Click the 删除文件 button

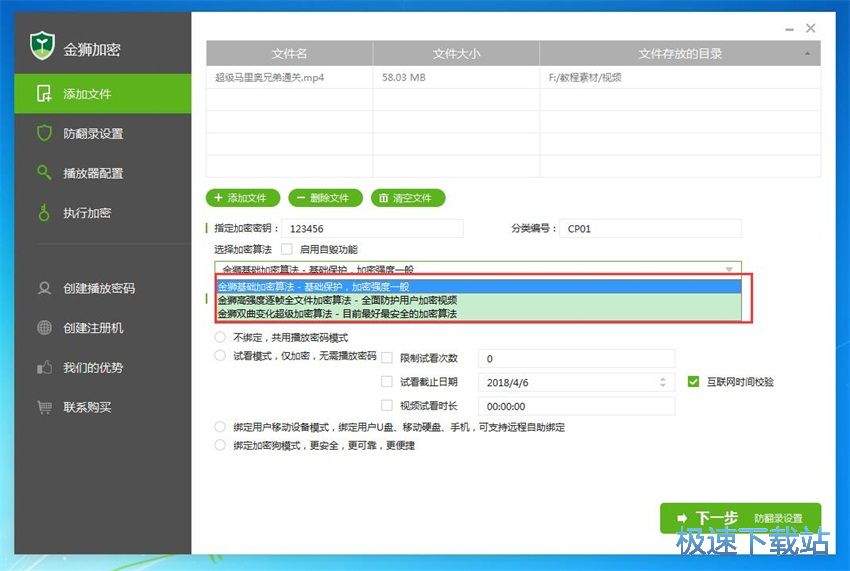[325, 198]
